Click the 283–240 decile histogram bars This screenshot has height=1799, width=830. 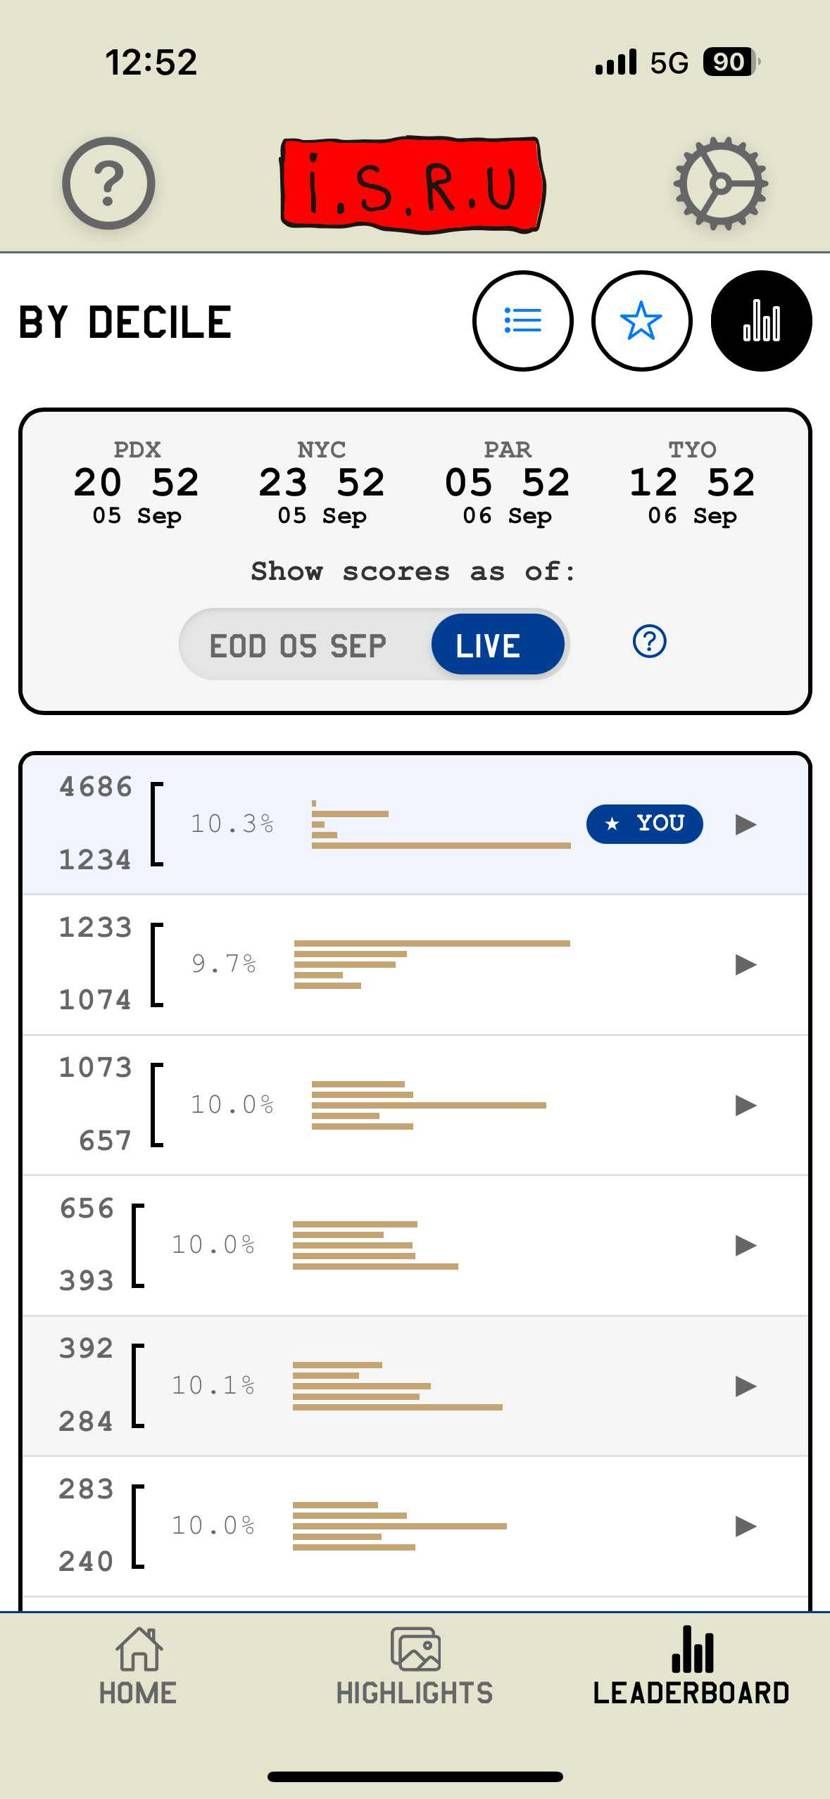[x=400, y=1526]
